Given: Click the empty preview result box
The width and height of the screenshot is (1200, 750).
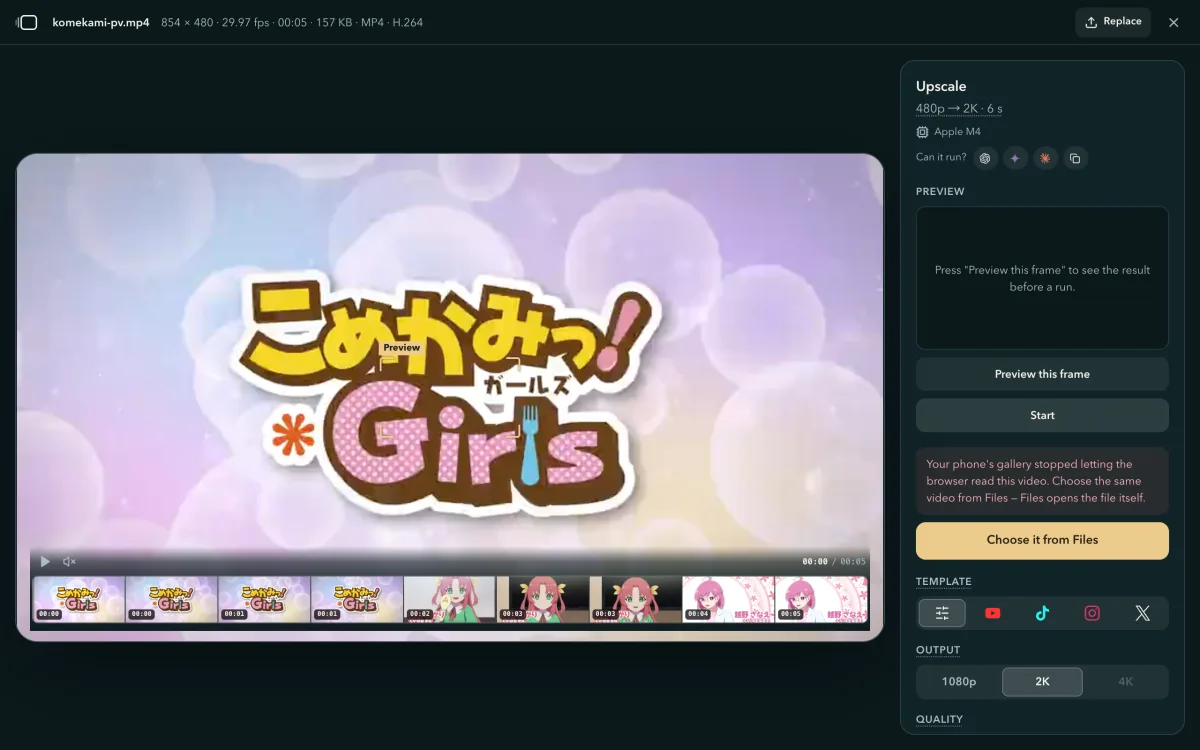Looking at the screenshot, I should (x=1042, y=278).
